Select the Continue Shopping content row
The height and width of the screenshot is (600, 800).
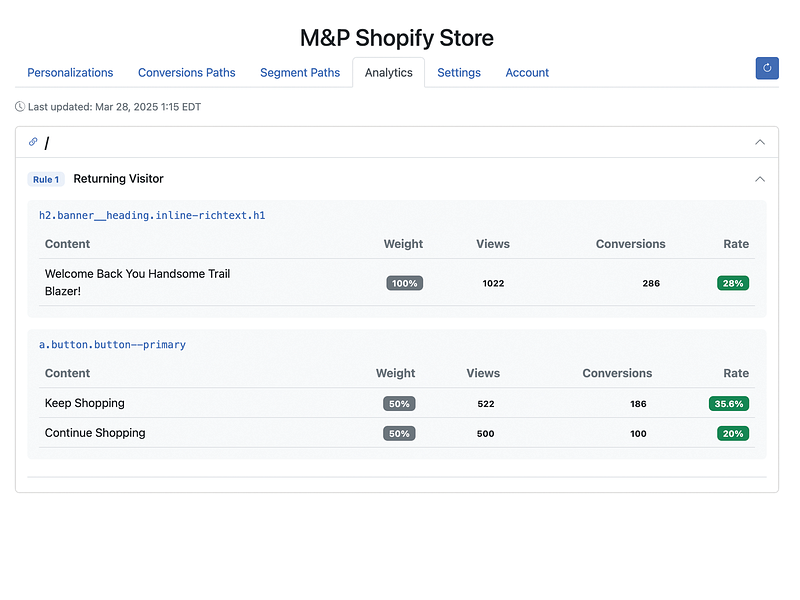[397, 433]
